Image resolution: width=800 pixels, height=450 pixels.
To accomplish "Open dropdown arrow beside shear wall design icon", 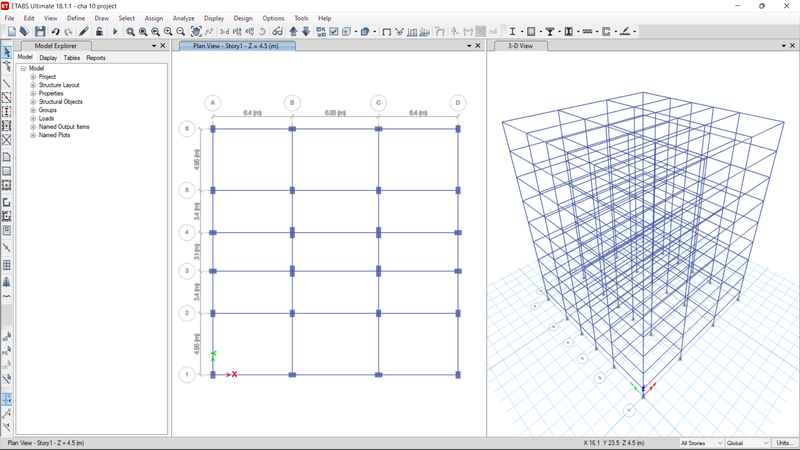I will click(x=616, y=32).
